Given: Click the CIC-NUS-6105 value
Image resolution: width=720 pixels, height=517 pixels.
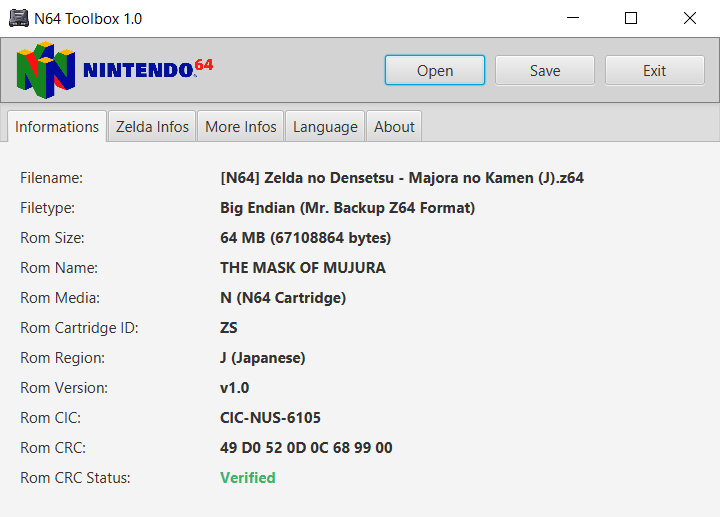Looking at the screenshot, I should click(270, 418).
